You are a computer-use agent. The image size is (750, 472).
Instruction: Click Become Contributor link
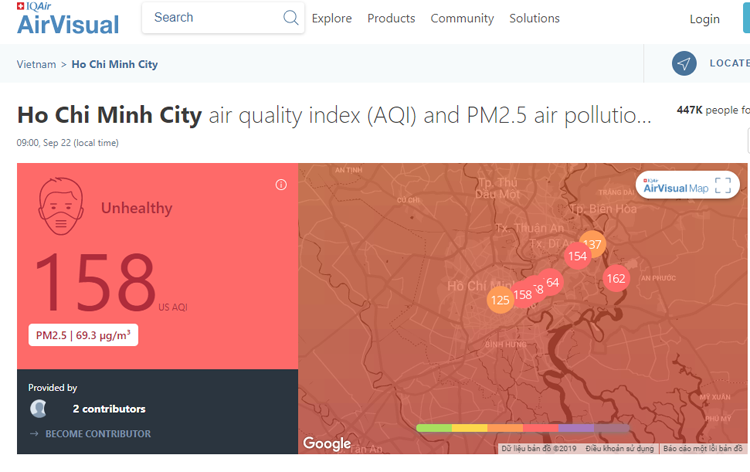pos(96,434)
